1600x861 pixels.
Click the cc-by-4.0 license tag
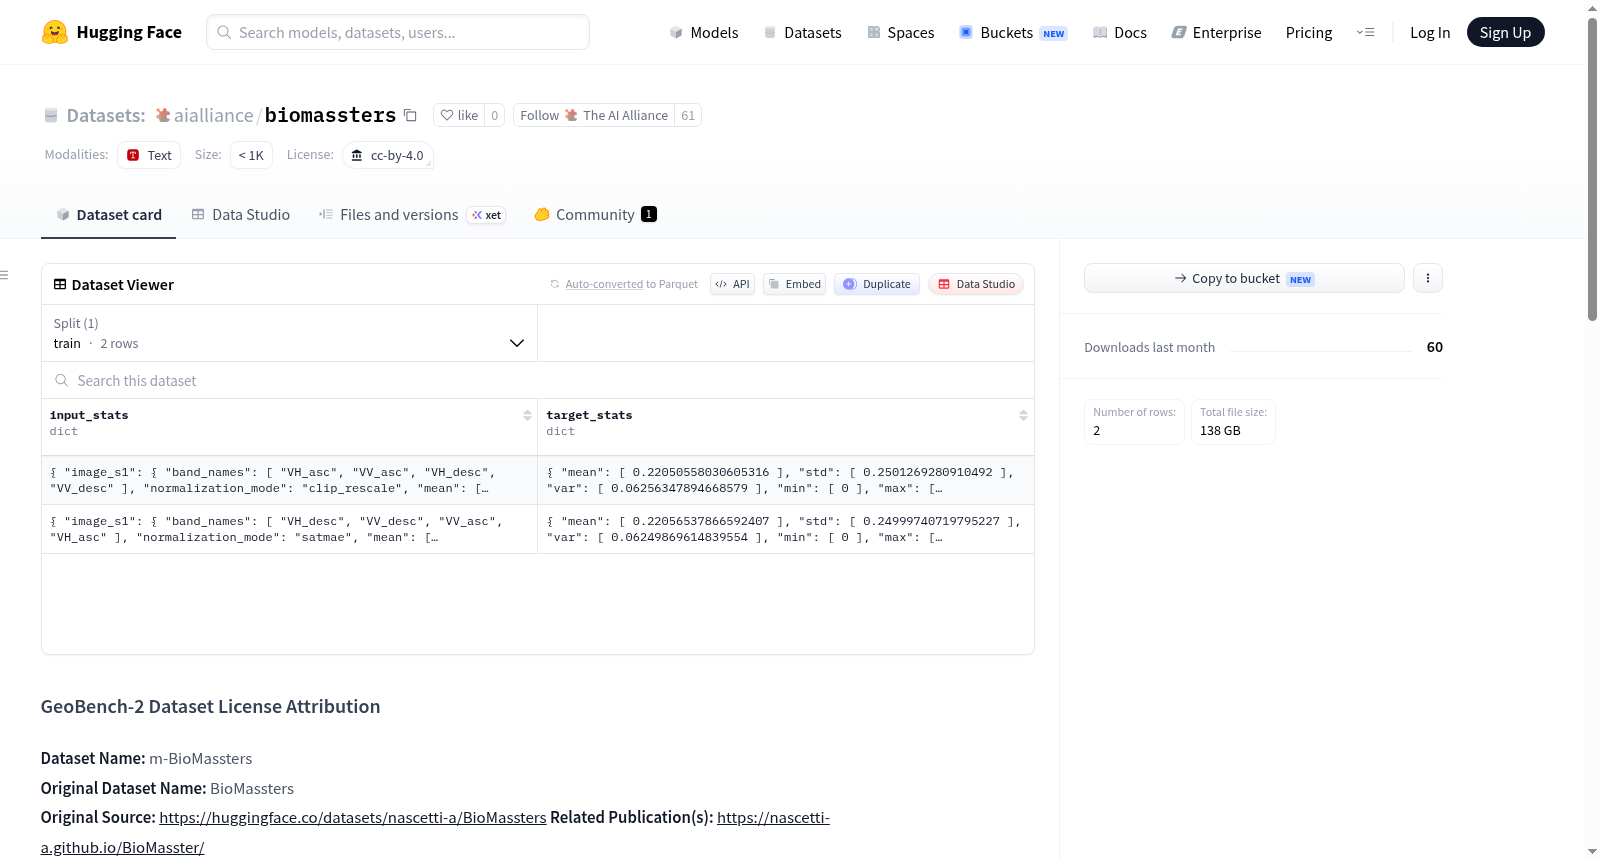387,155
